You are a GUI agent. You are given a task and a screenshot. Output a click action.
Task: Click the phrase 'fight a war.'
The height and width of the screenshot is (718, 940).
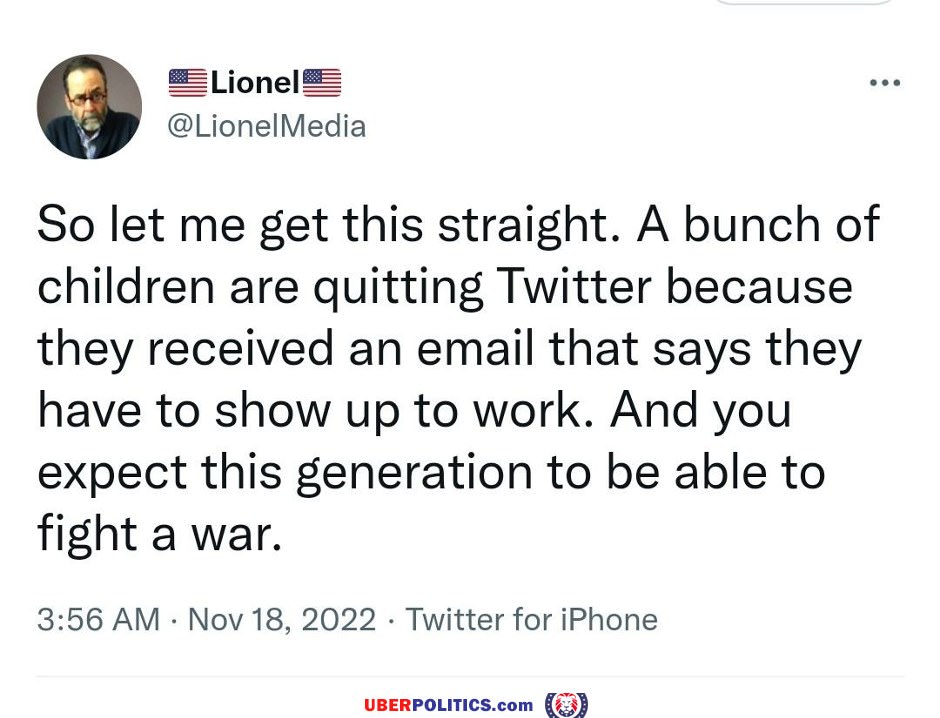159,535
